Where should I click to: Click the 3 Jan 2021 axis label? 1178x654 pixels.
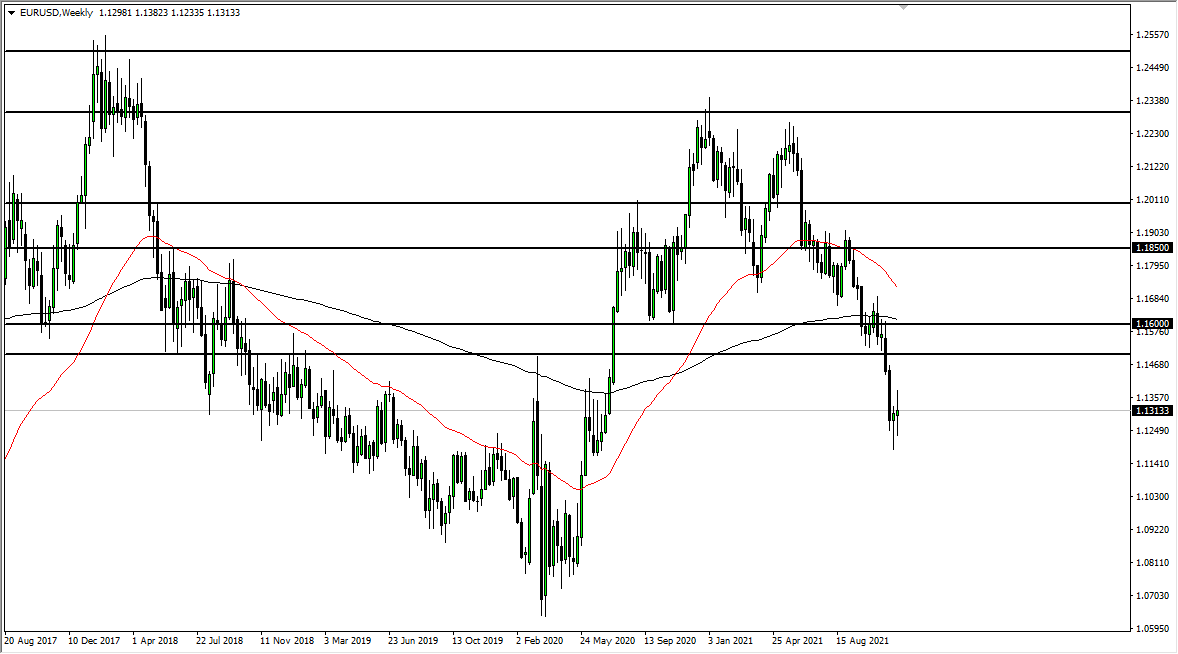pyautogui.click(x=732, y=641)
